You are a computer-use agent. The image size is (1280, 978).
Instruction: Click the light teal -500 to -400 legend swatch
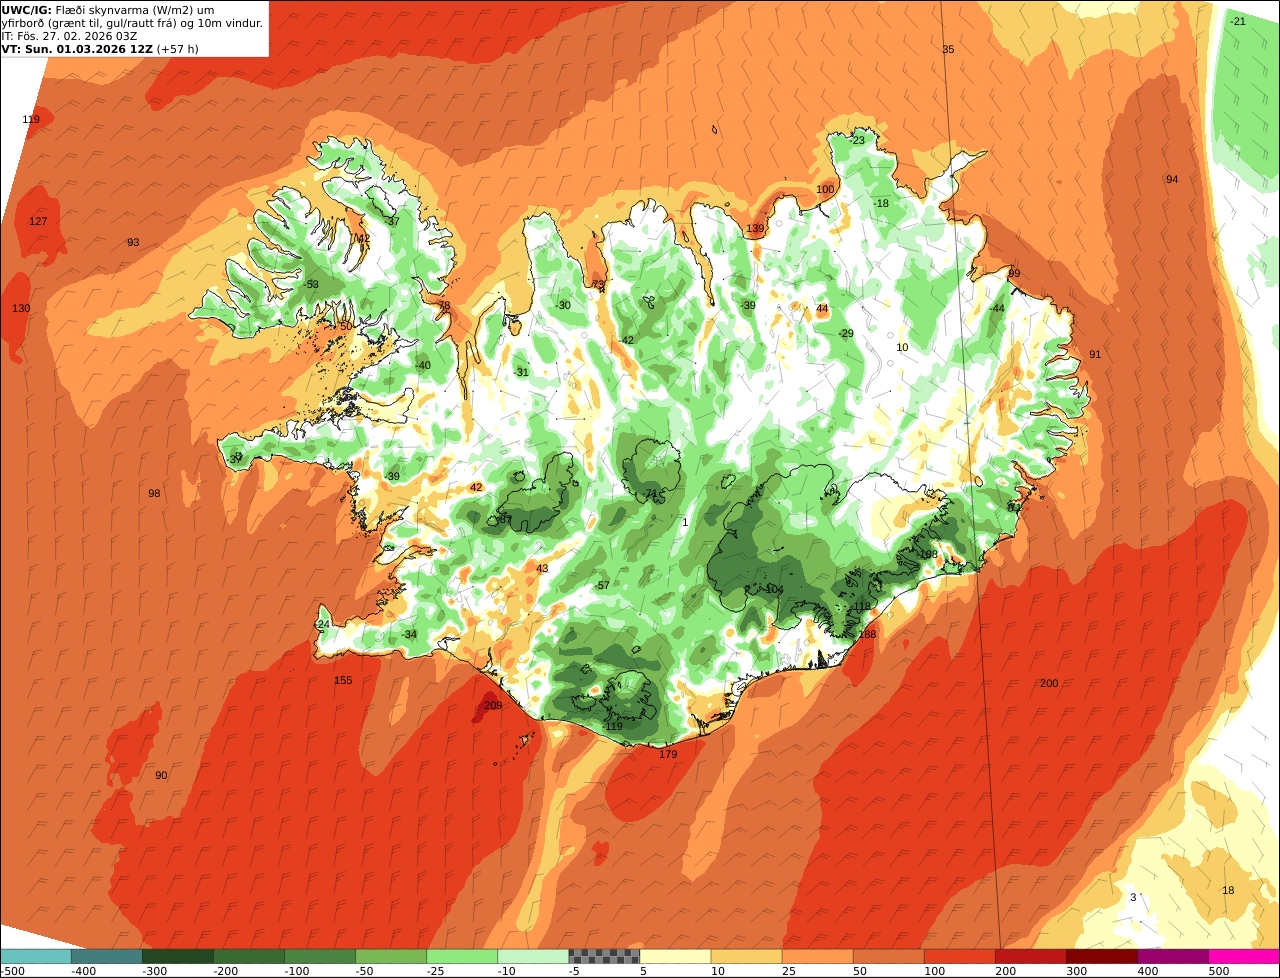point(36,956)
